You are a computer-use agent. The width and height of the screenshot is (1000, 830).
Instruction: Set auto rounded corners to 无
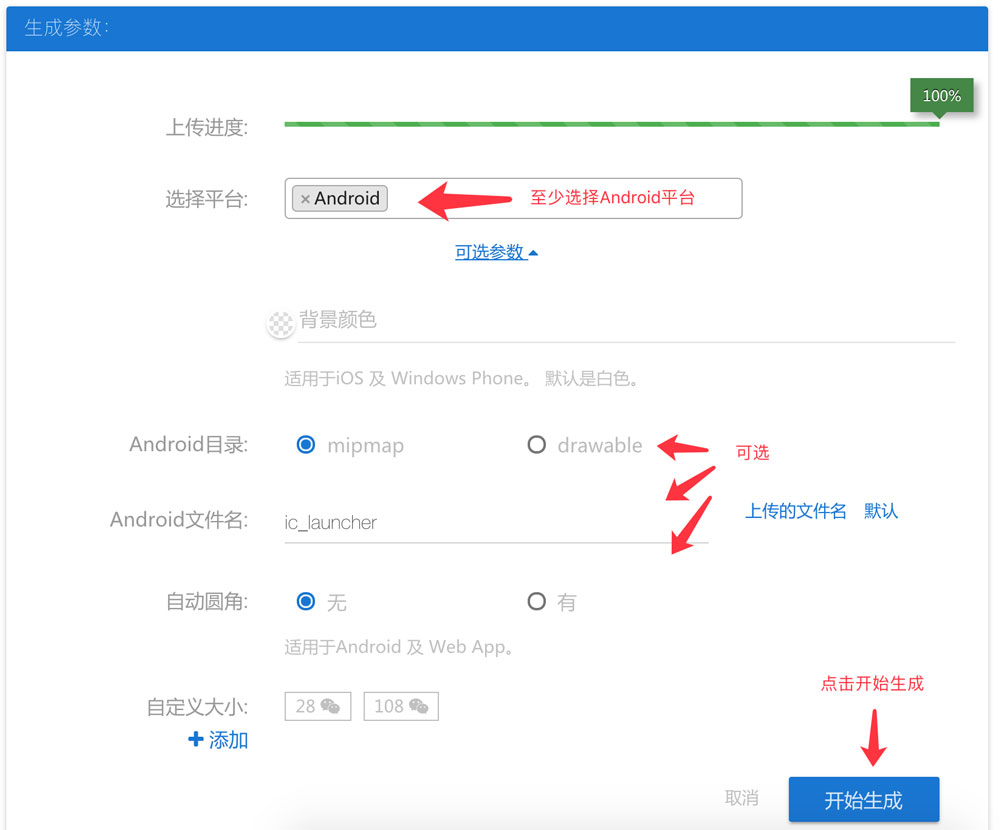click(306, 602)
